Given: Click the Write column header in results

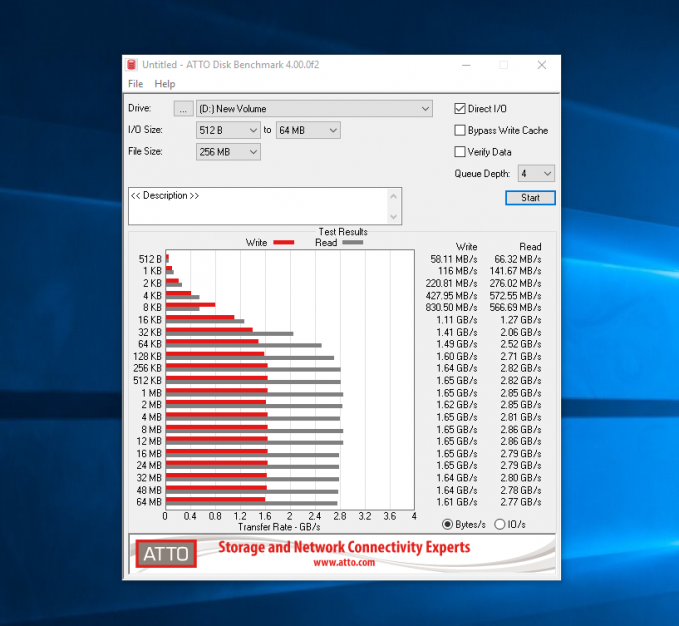Looking at the screenshot, I should (x=466, y=247).
